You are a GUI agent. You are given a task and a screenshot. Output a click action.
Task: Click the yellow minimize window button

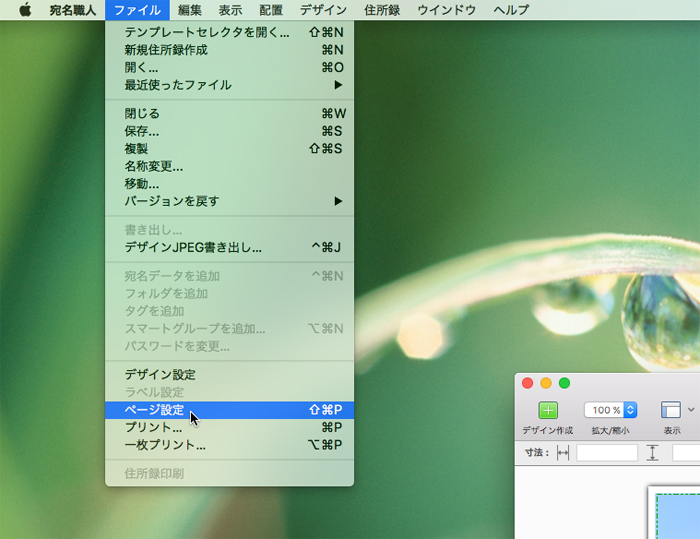[x=546, y=383]
